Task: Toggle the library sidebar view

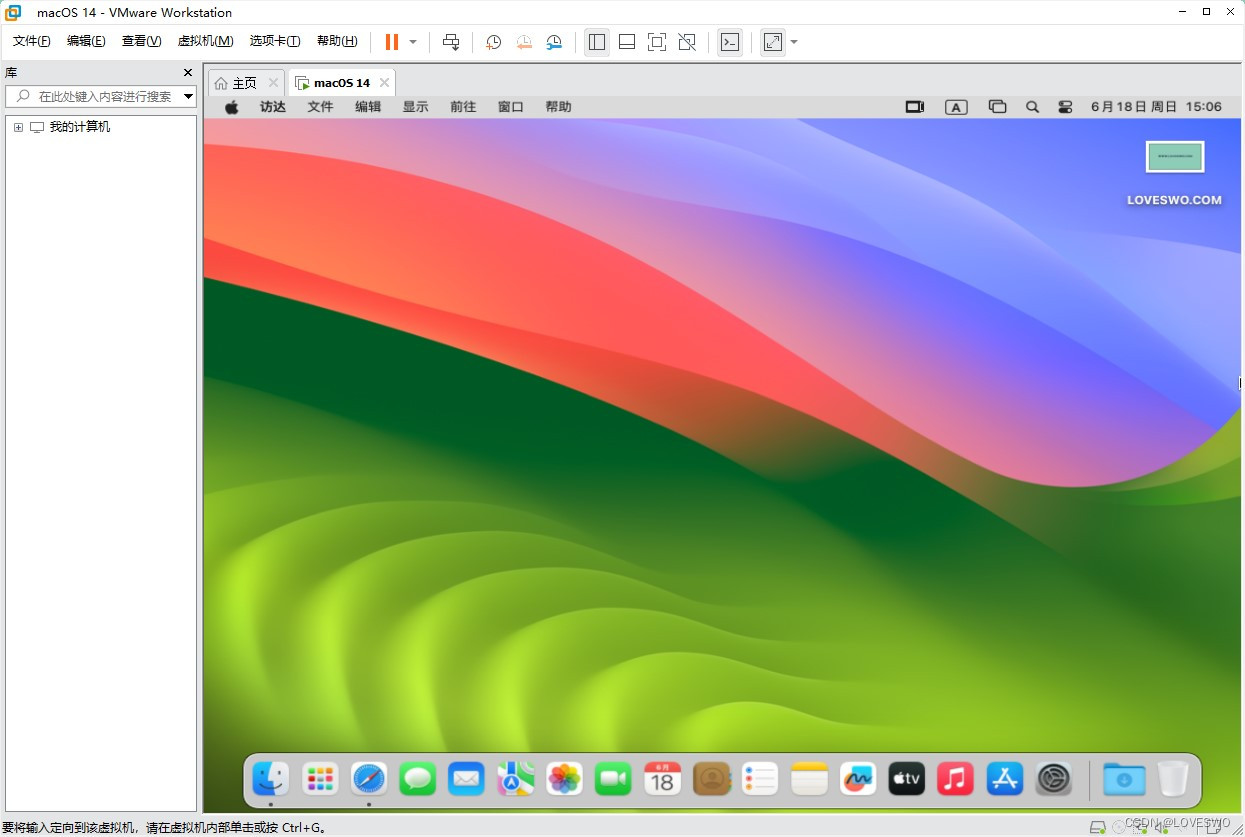Action: point(597,42)
